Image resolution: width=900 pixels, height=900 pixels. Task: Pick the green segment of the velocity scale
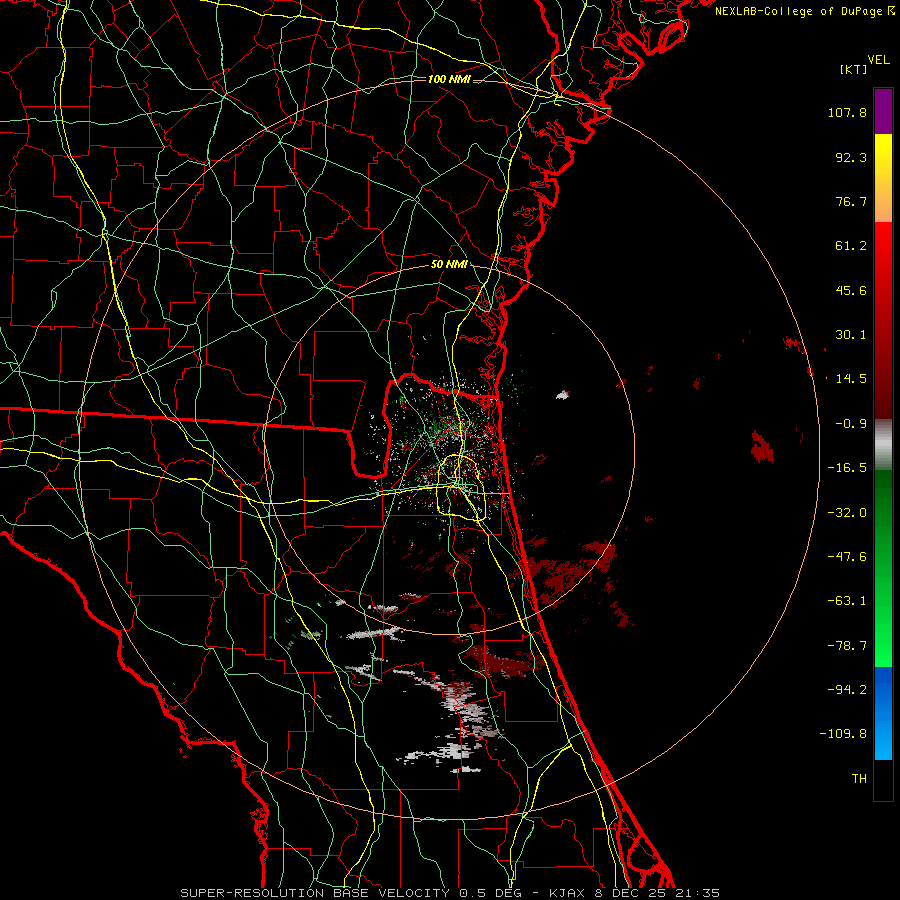(883, 568)
